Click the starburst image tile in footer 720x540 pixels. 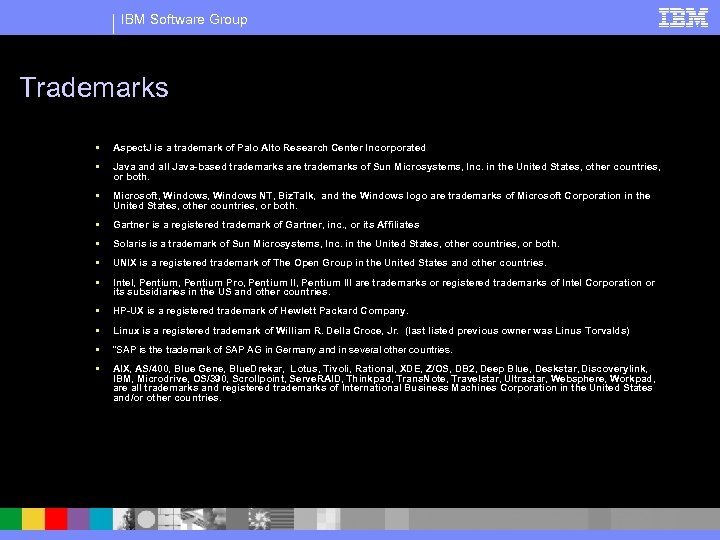pos(259,519)
